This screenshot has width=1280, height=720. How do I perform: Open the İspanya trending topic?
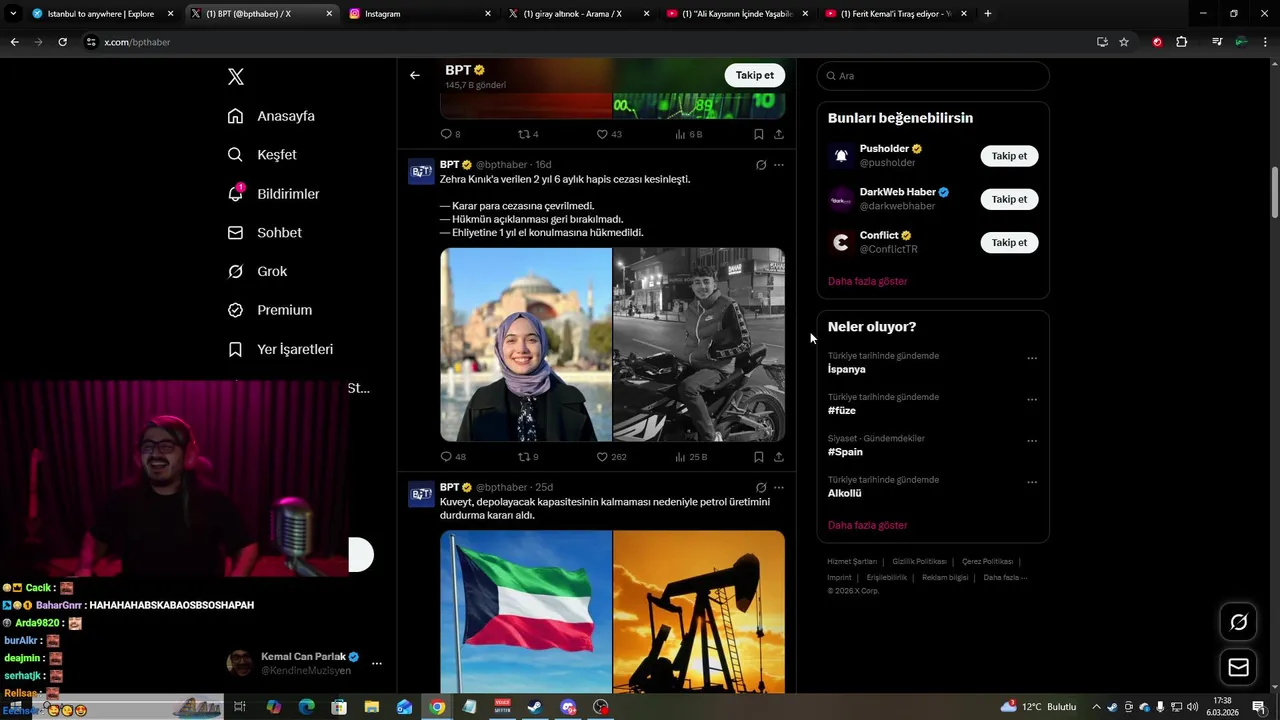tap(847, 369)
